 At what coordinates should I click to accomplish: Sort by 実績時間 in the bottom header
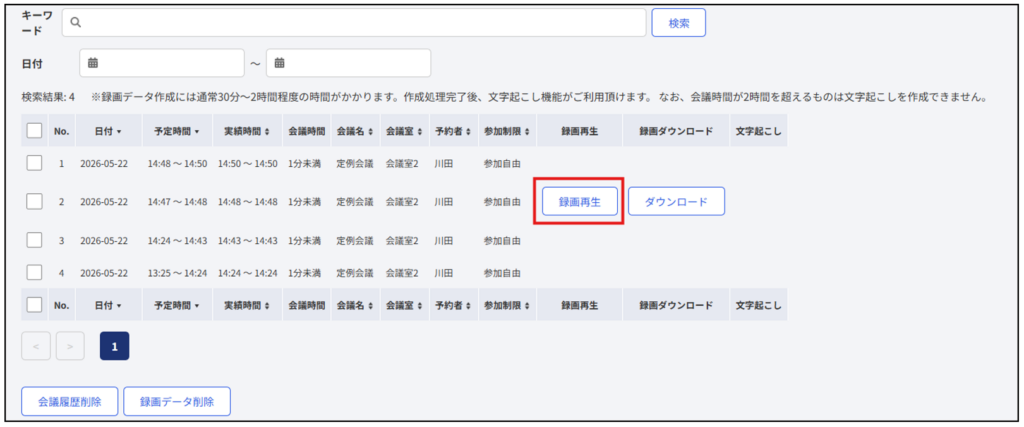pos(247,305)
